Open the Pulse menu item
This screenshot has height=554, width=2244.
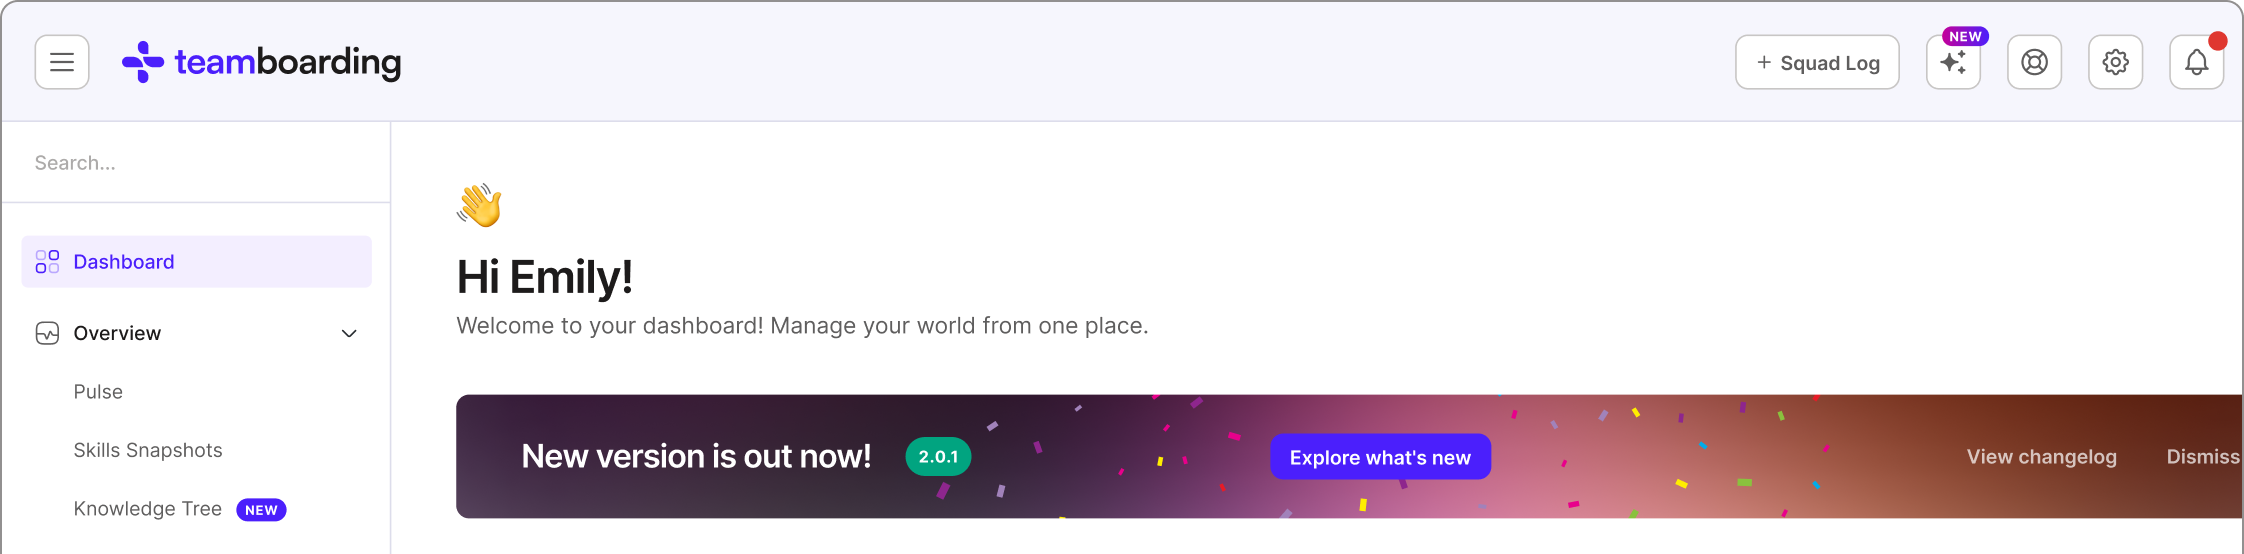(98, 392)
